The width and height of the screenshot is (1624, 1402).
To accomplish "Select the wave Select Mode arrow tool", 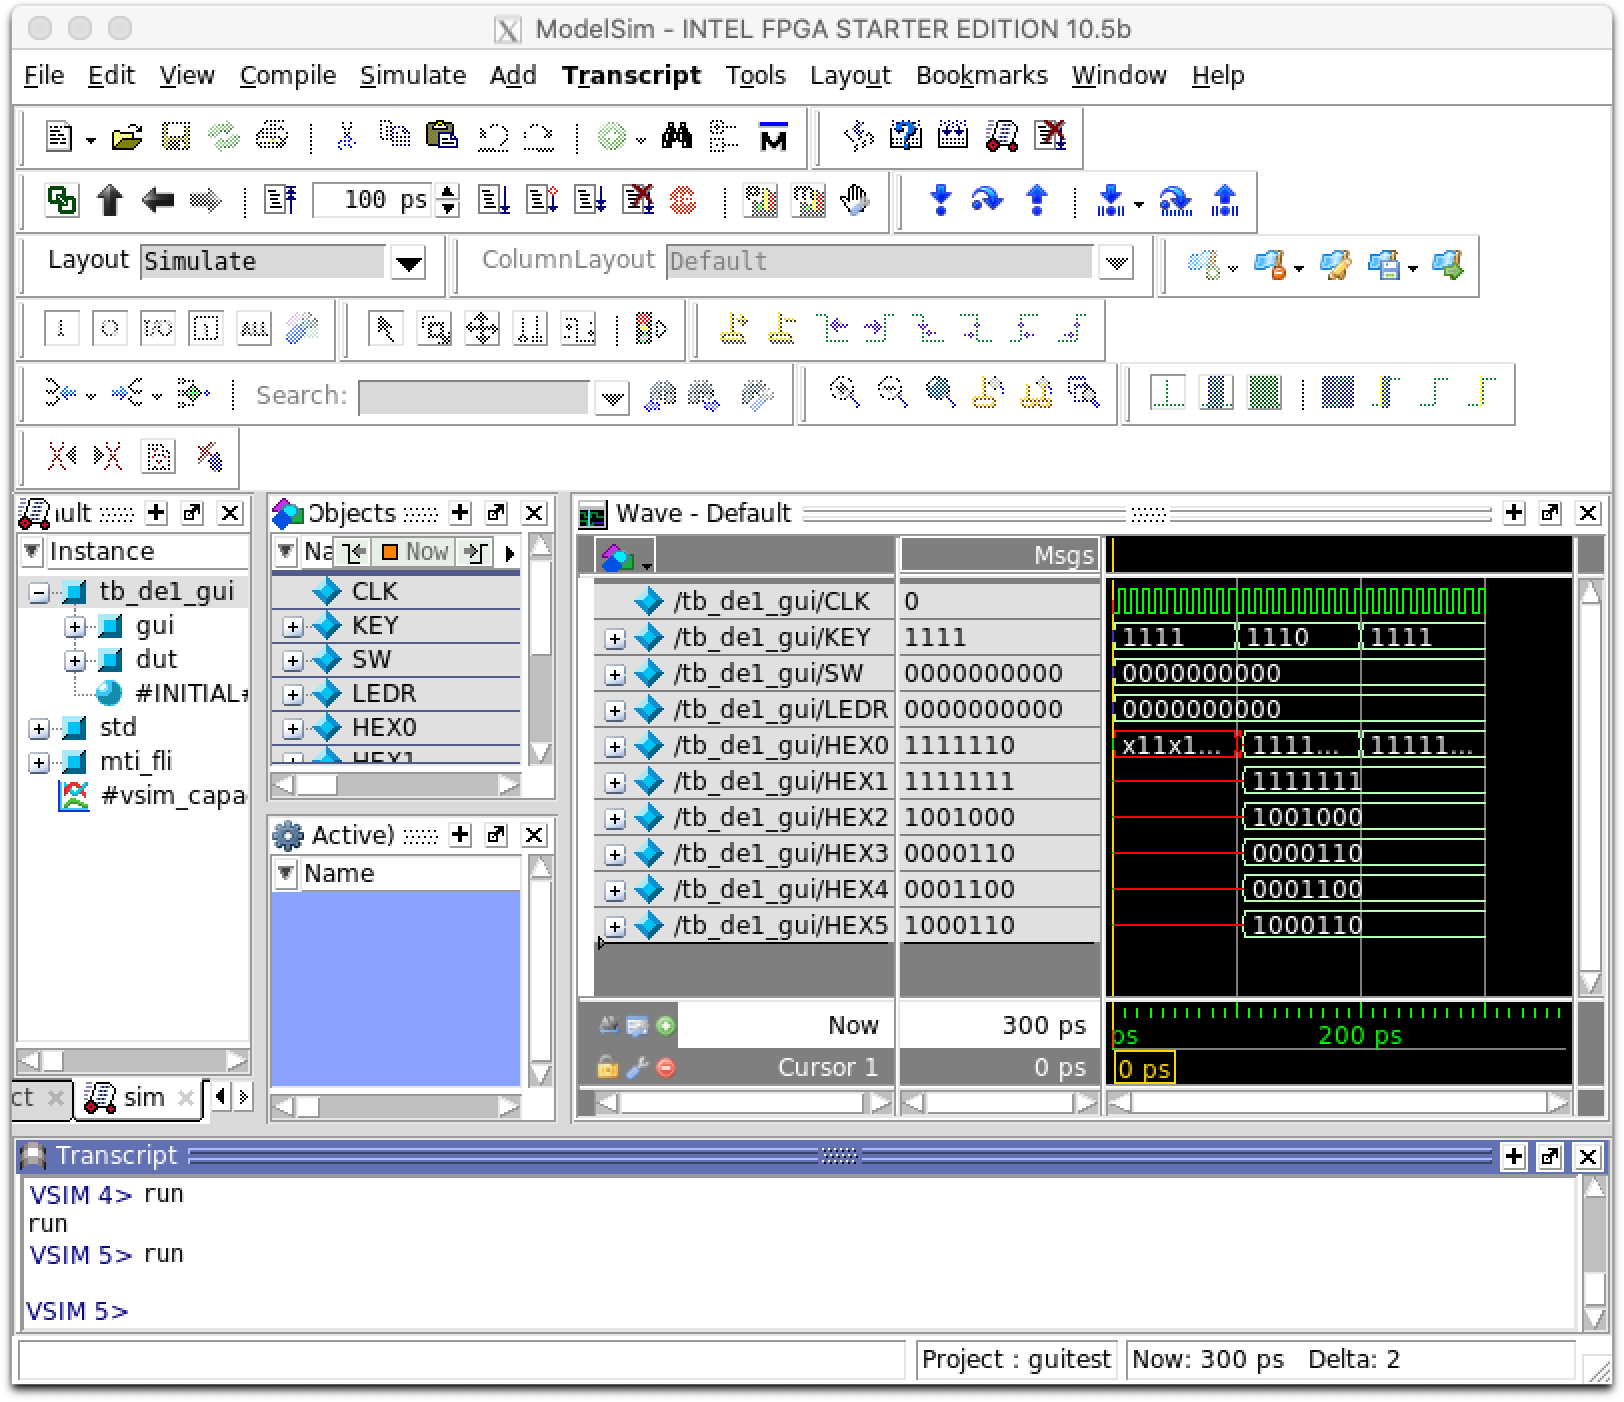I will (385, 329).
